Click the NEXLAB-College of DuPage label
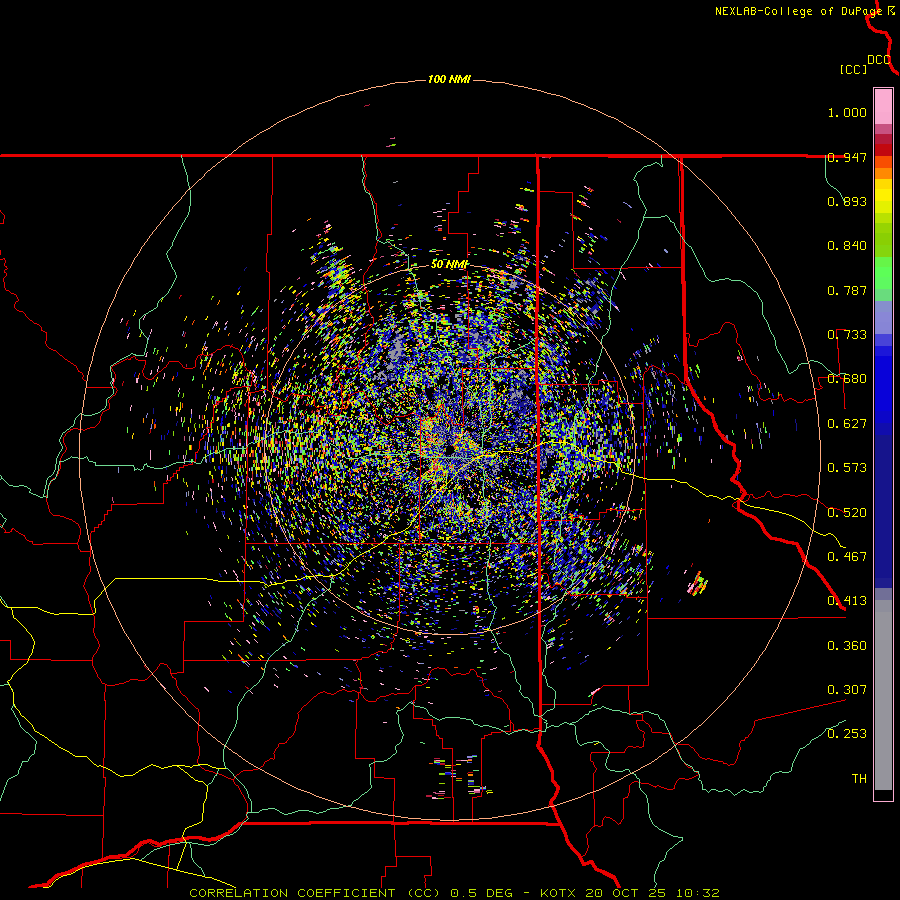The image size is (900, 900). (804, 11)
